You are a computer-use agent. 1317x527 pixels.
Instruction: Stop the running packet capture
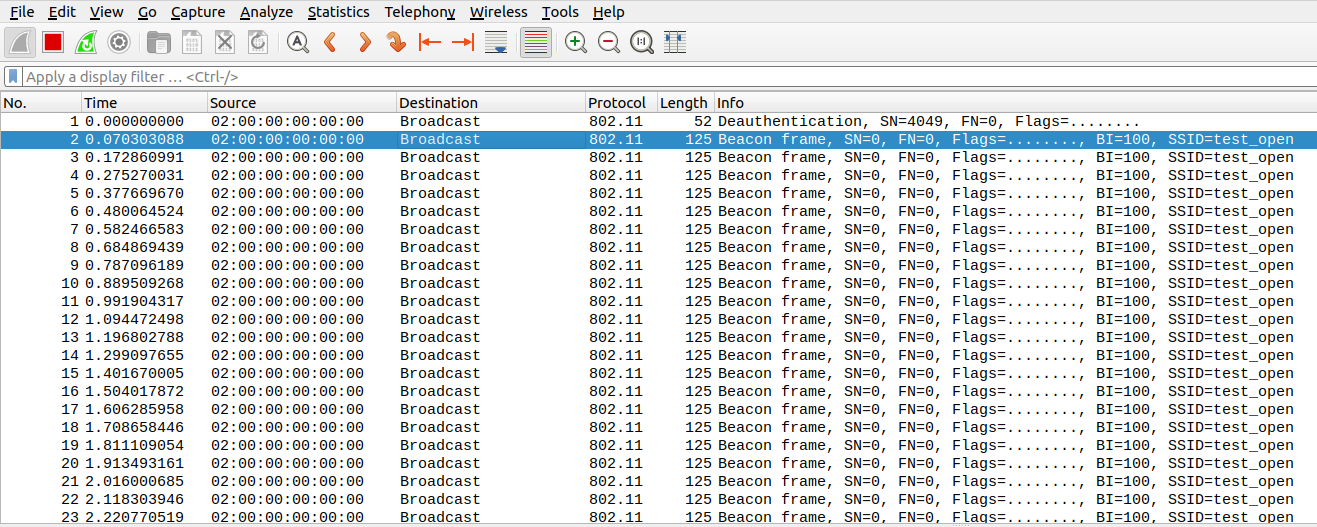click(x=53, y=42)
